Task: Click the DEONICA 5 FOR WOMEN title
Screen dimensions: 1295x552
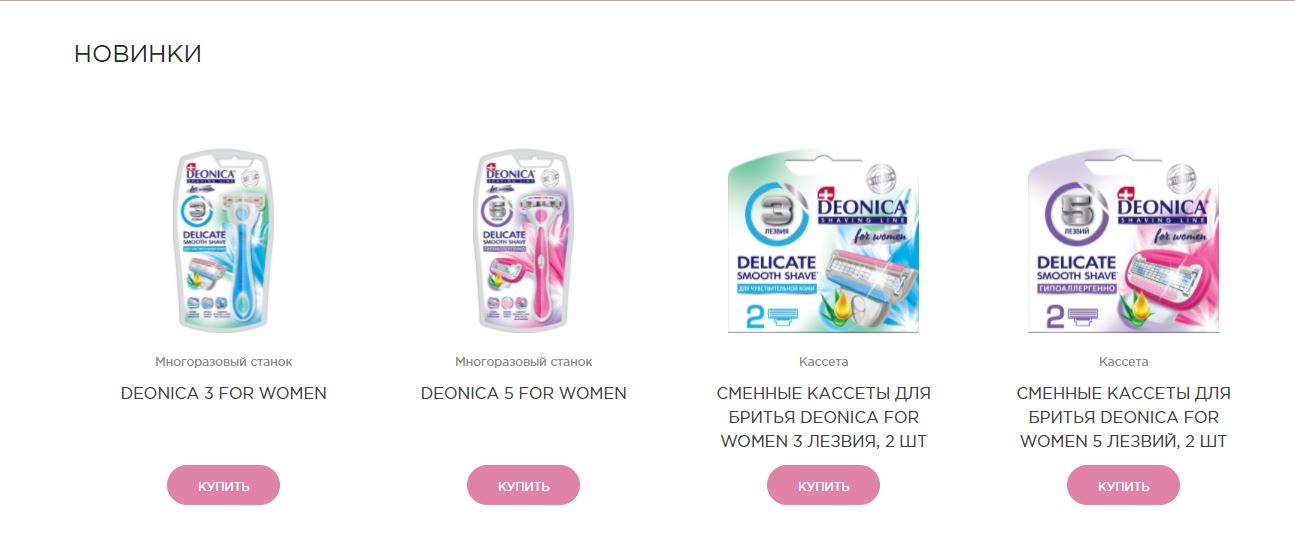Action: point(523,393)
